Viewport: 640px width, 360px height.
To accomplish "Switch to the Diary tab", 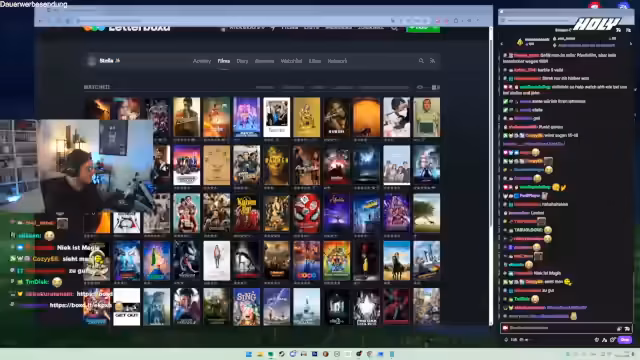I will [x=242, y=61].
